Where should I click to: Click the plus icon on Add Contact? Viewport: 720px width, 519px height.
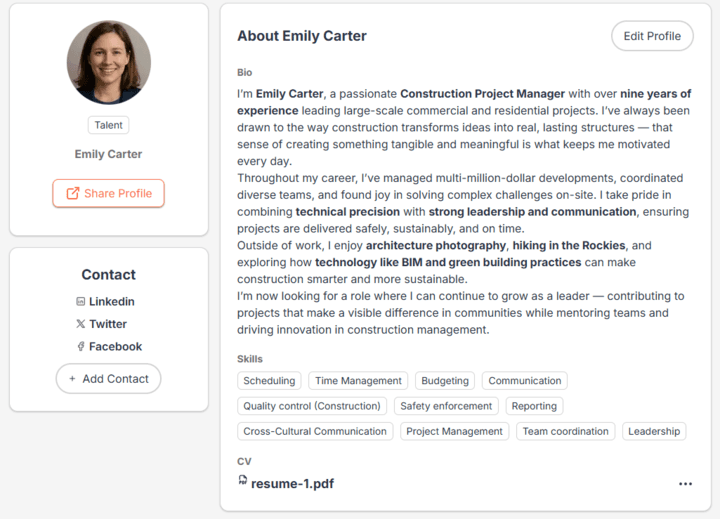coord(72,379)
